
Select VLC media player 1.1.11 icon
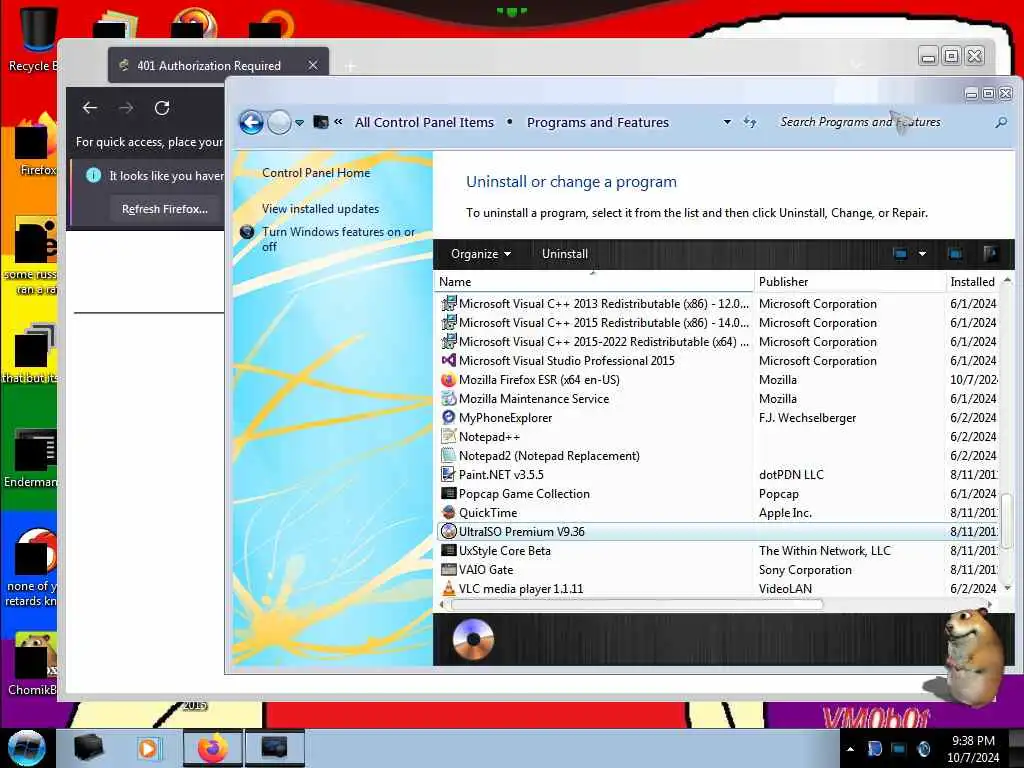pyautogui.click(x=449, y=588)
